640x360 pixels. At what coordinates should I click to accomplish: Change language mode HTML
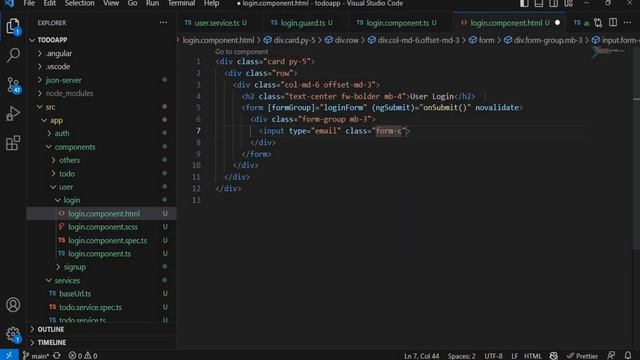tap(533, 356)
